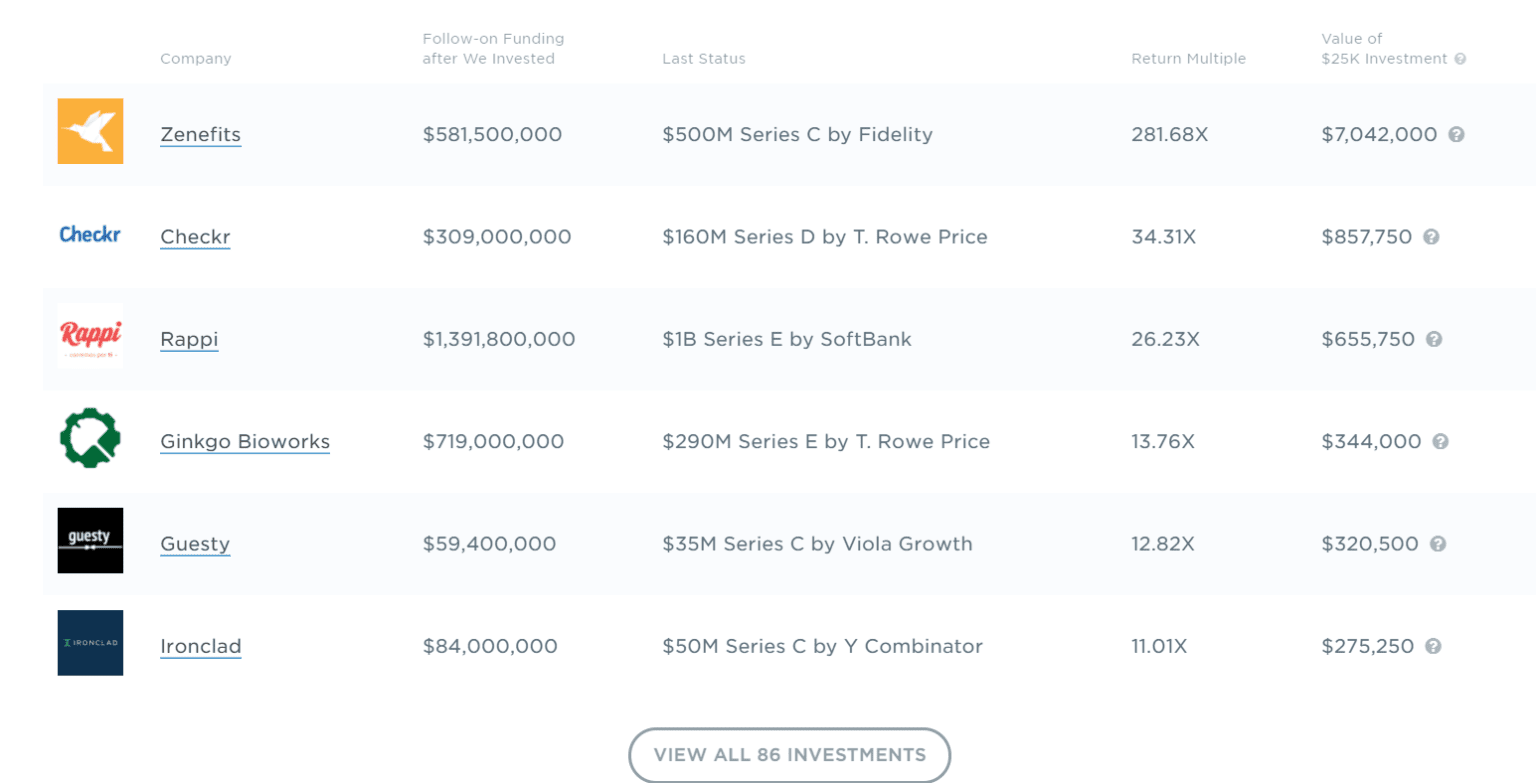Open the Guesty company link
Image resolution: width=1536 pixels, height=783 pixels.
coord(195,544)
